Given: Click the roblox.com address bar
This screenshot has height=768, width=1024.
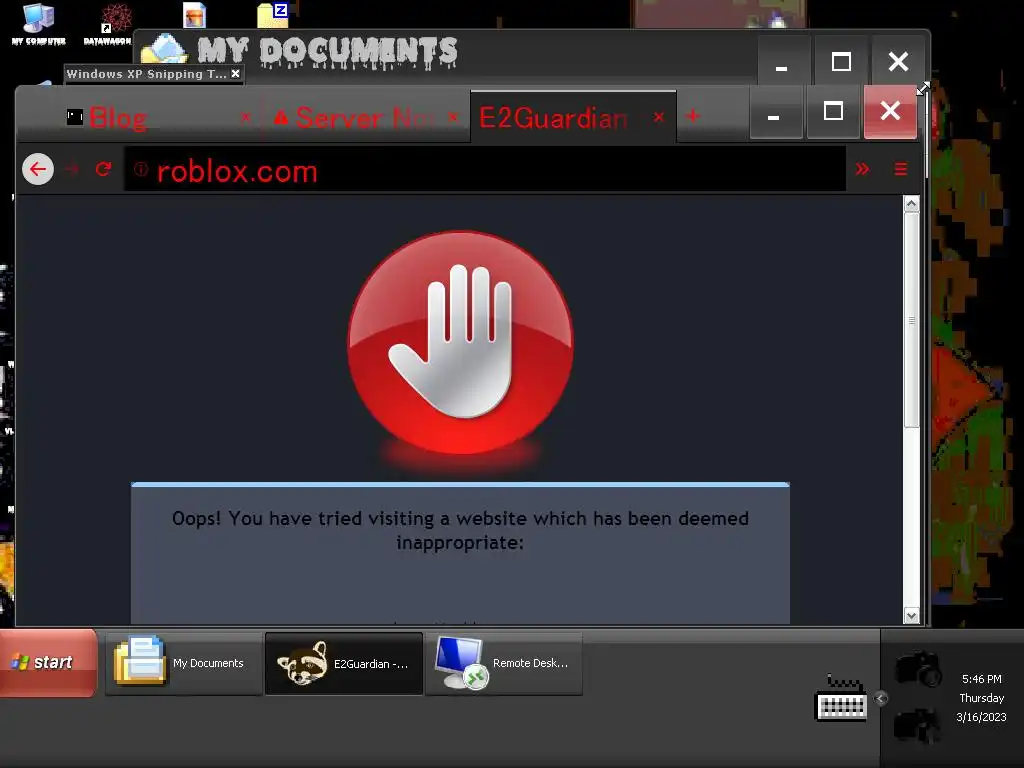Looking at the screenshot, I should click(x=485, y=170).
